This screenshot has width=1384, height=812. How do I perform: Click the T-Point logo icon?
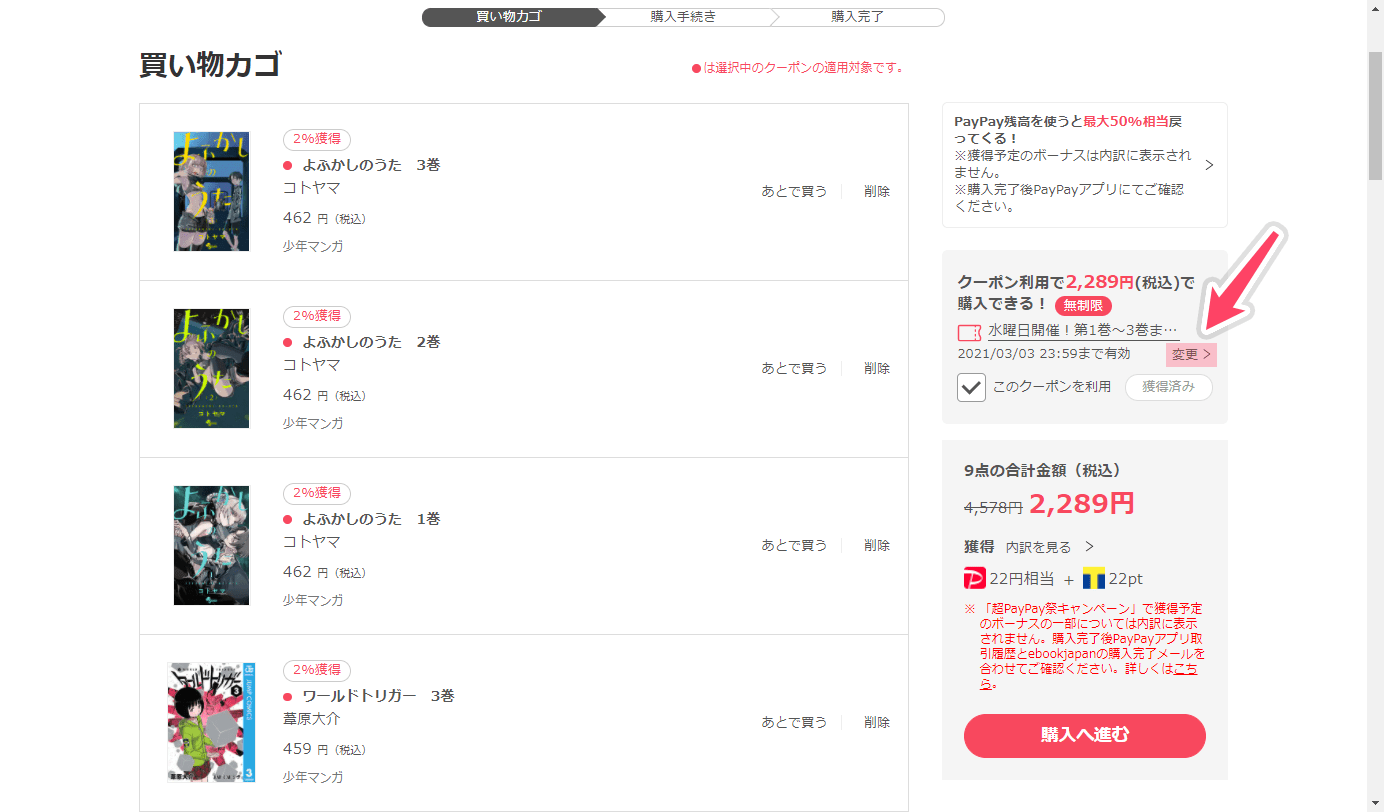(1094, 578)
